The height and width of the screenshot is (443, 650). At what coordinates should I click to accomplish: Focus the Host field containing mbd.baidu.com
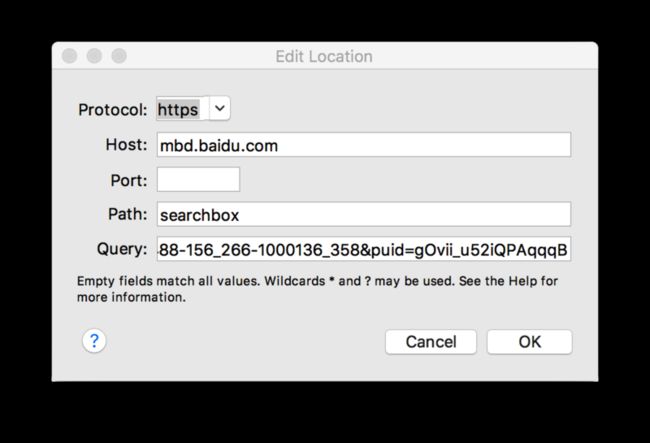click(x=364, y=145)
